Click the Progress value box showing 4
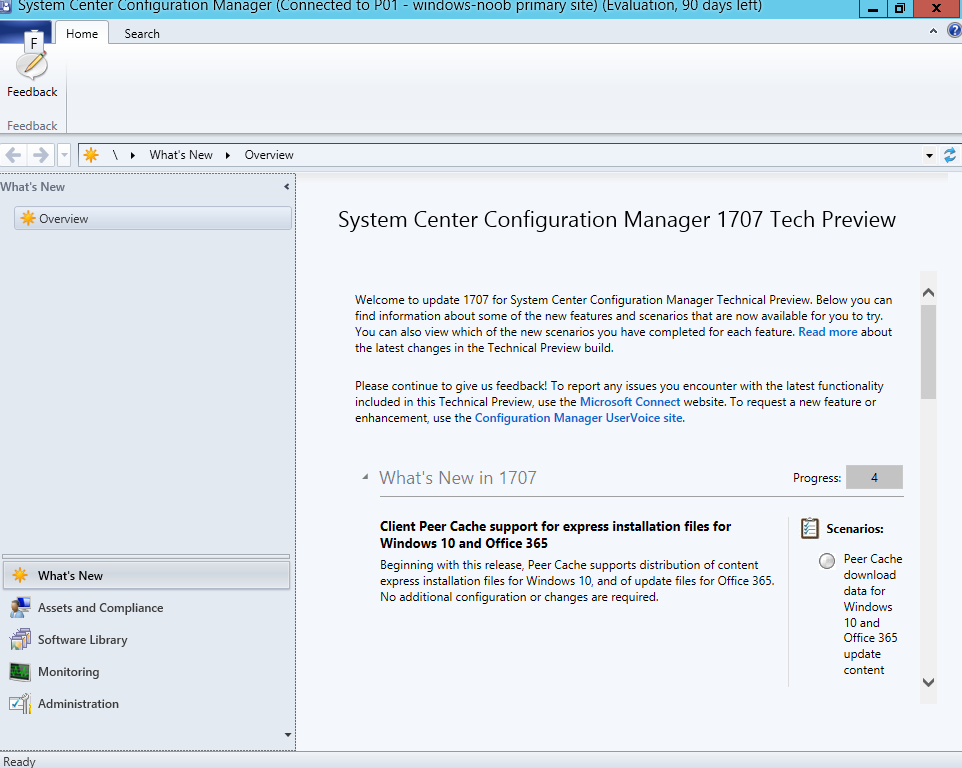Viewport: 962px width, 768px height. [874, 477]
